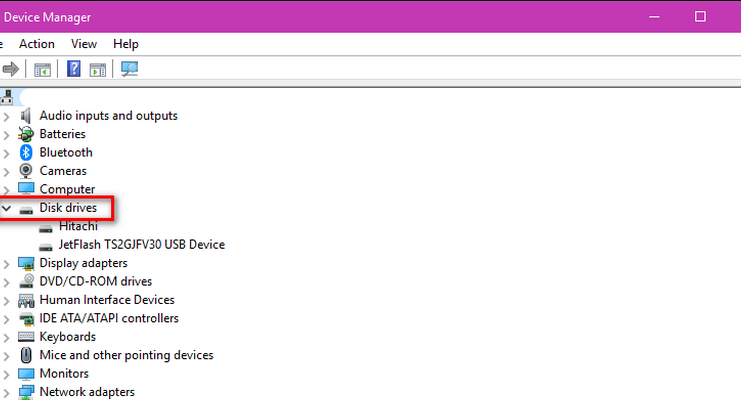Screen dimensions: 741x400
Task: Click the scan for hardware changes icon
Action: [129, 69]
